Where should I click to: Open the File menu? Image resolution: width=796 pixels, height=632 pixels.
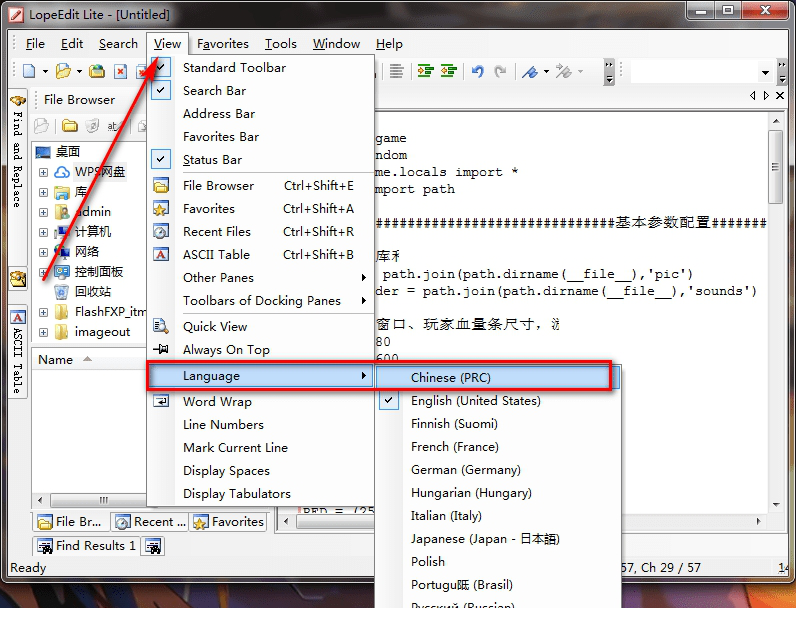click(35, 44)
